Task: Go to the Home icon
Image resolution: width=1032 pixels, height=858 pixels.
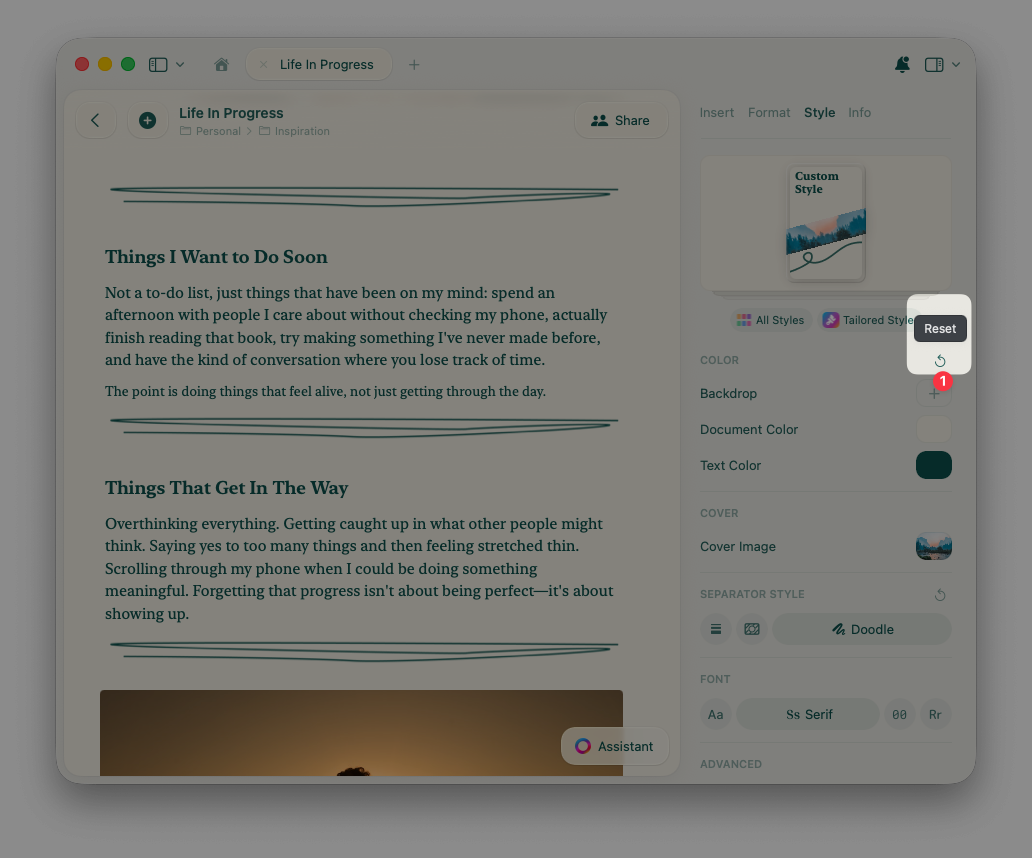Action: click(x=222, y=64)
